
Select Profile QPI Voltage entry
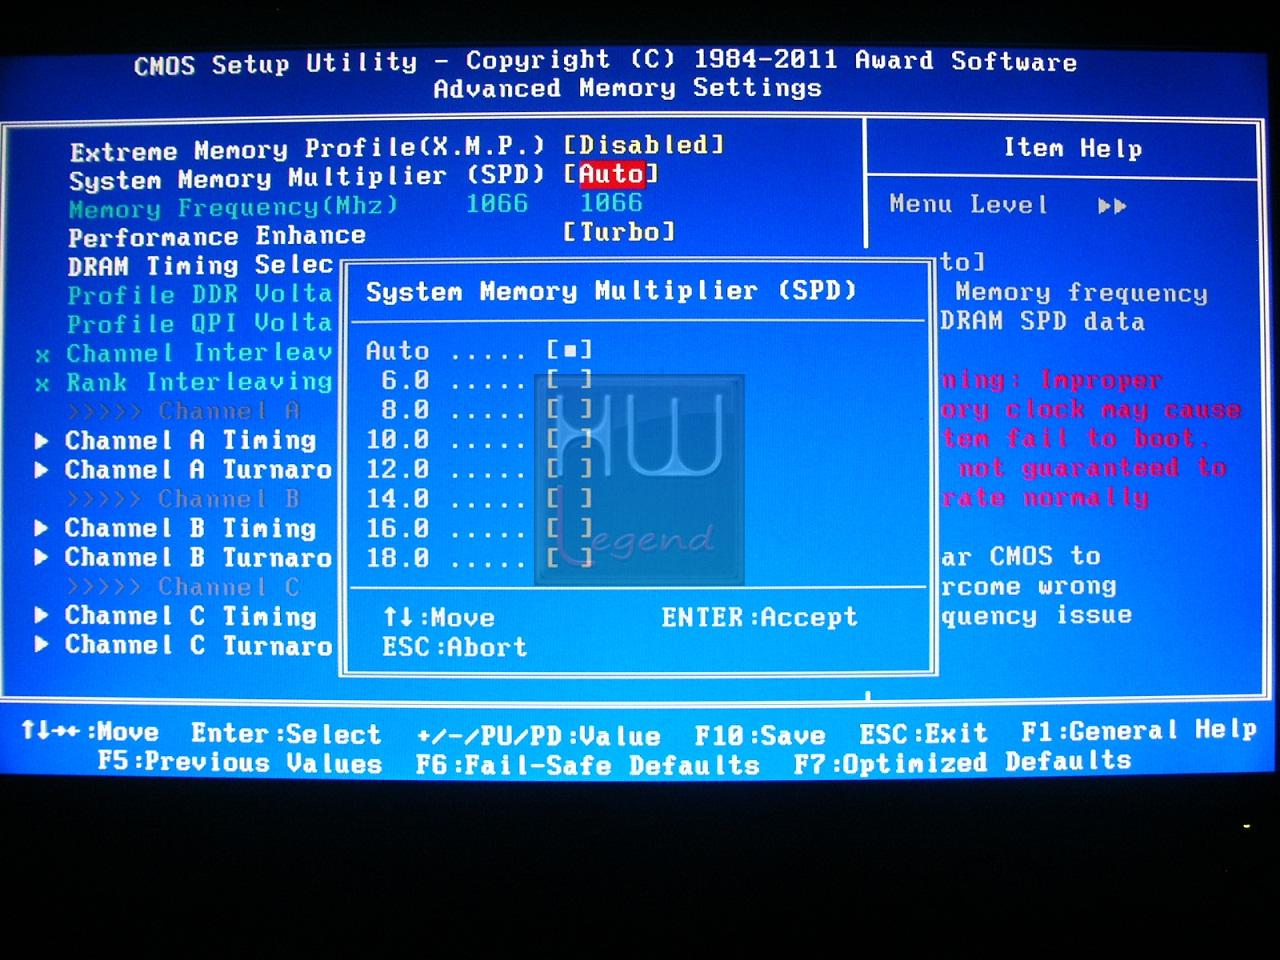coord(200,324)
